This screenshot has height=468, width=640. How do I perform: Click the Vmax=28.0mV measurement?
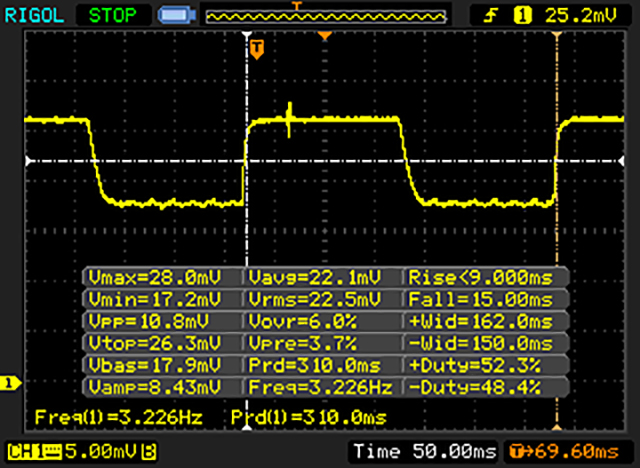pos(155,278)
